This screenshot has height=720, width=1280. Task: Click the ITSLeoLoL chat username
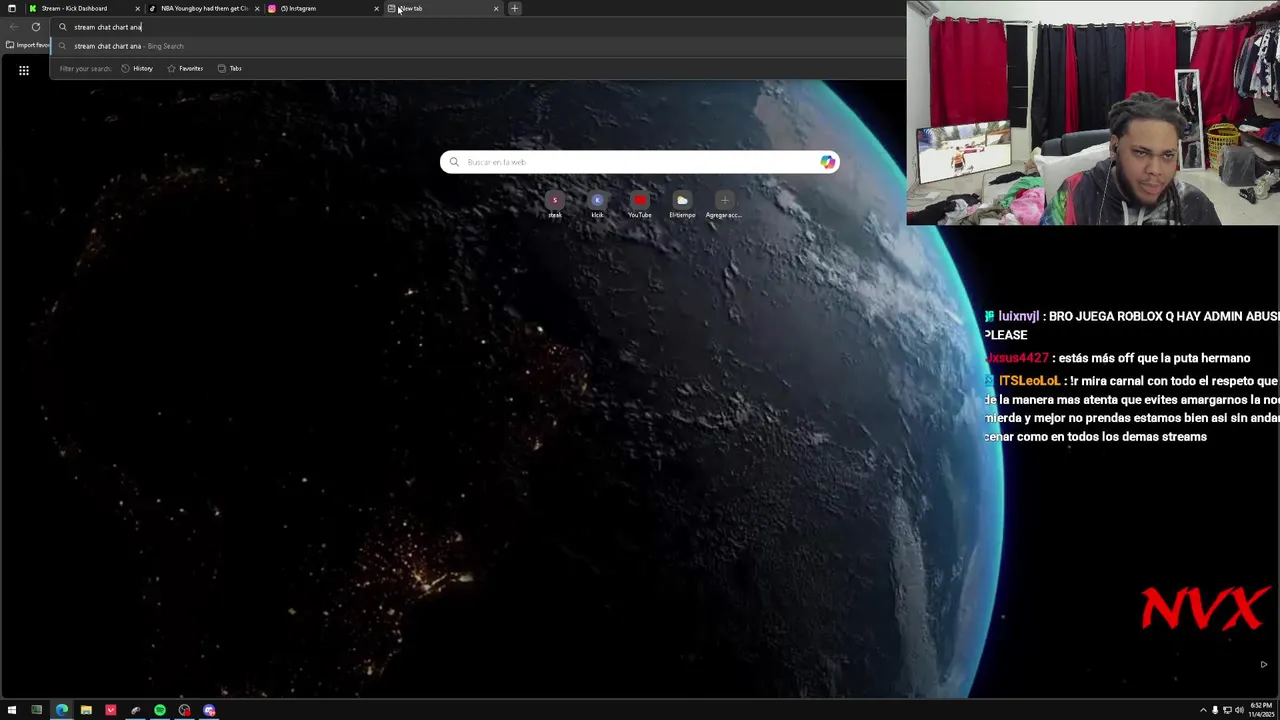(1029, 381)
